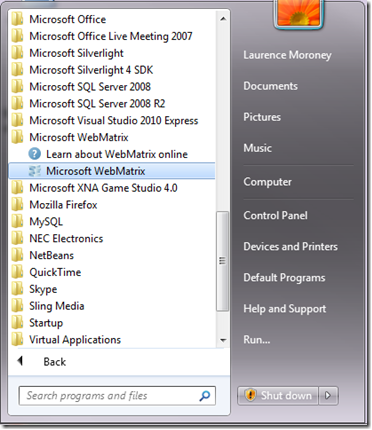This screenshot has width=372, height=430.
Task: Open Devices and Printers
Action: (290, 246)
